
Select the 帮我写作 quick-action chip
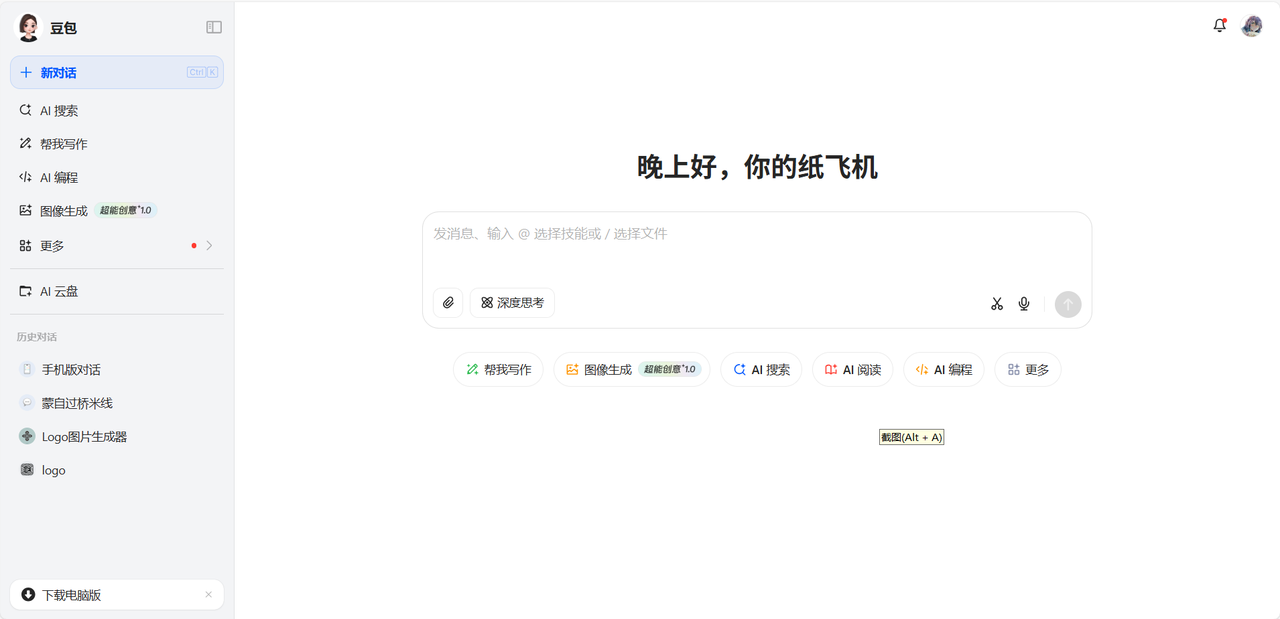point(498,370)
